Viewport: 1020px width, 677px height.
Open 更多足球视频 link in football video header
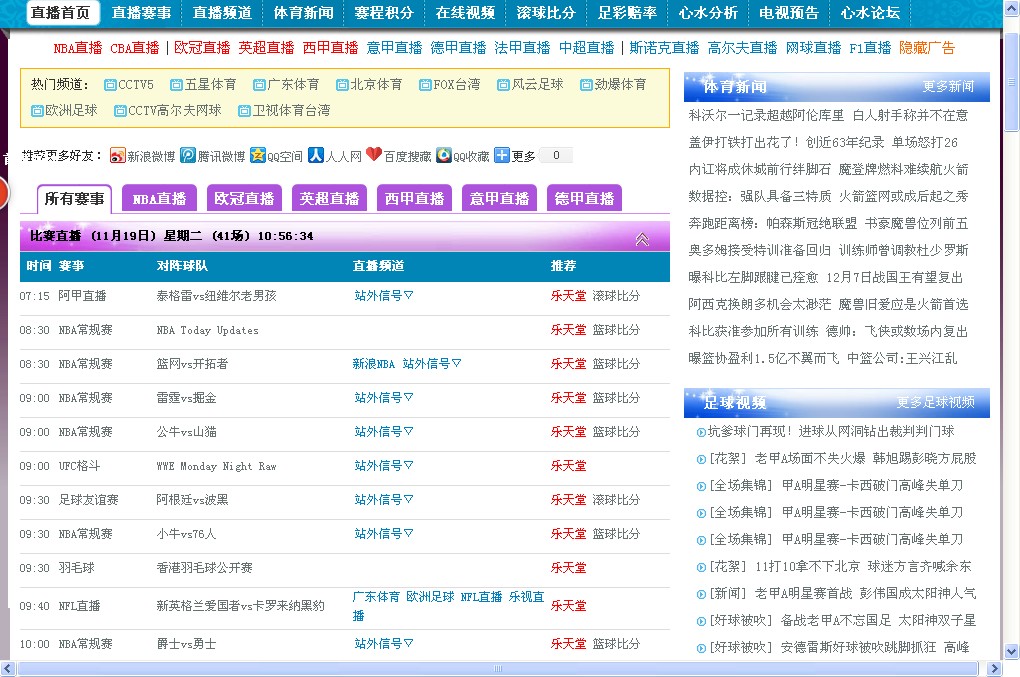click(935, 403)
